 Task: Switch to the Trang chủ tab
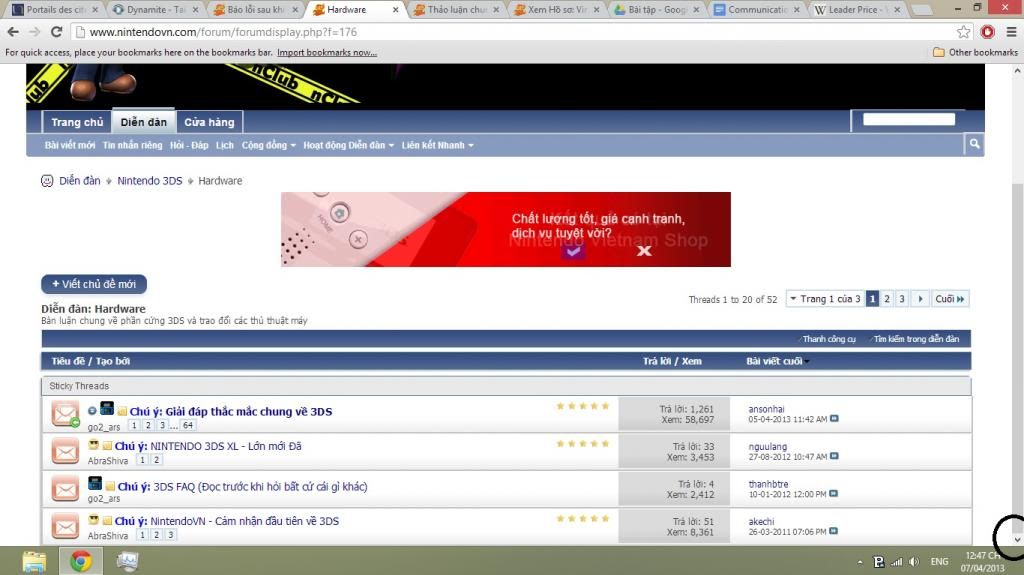click(x=77, y=122)
